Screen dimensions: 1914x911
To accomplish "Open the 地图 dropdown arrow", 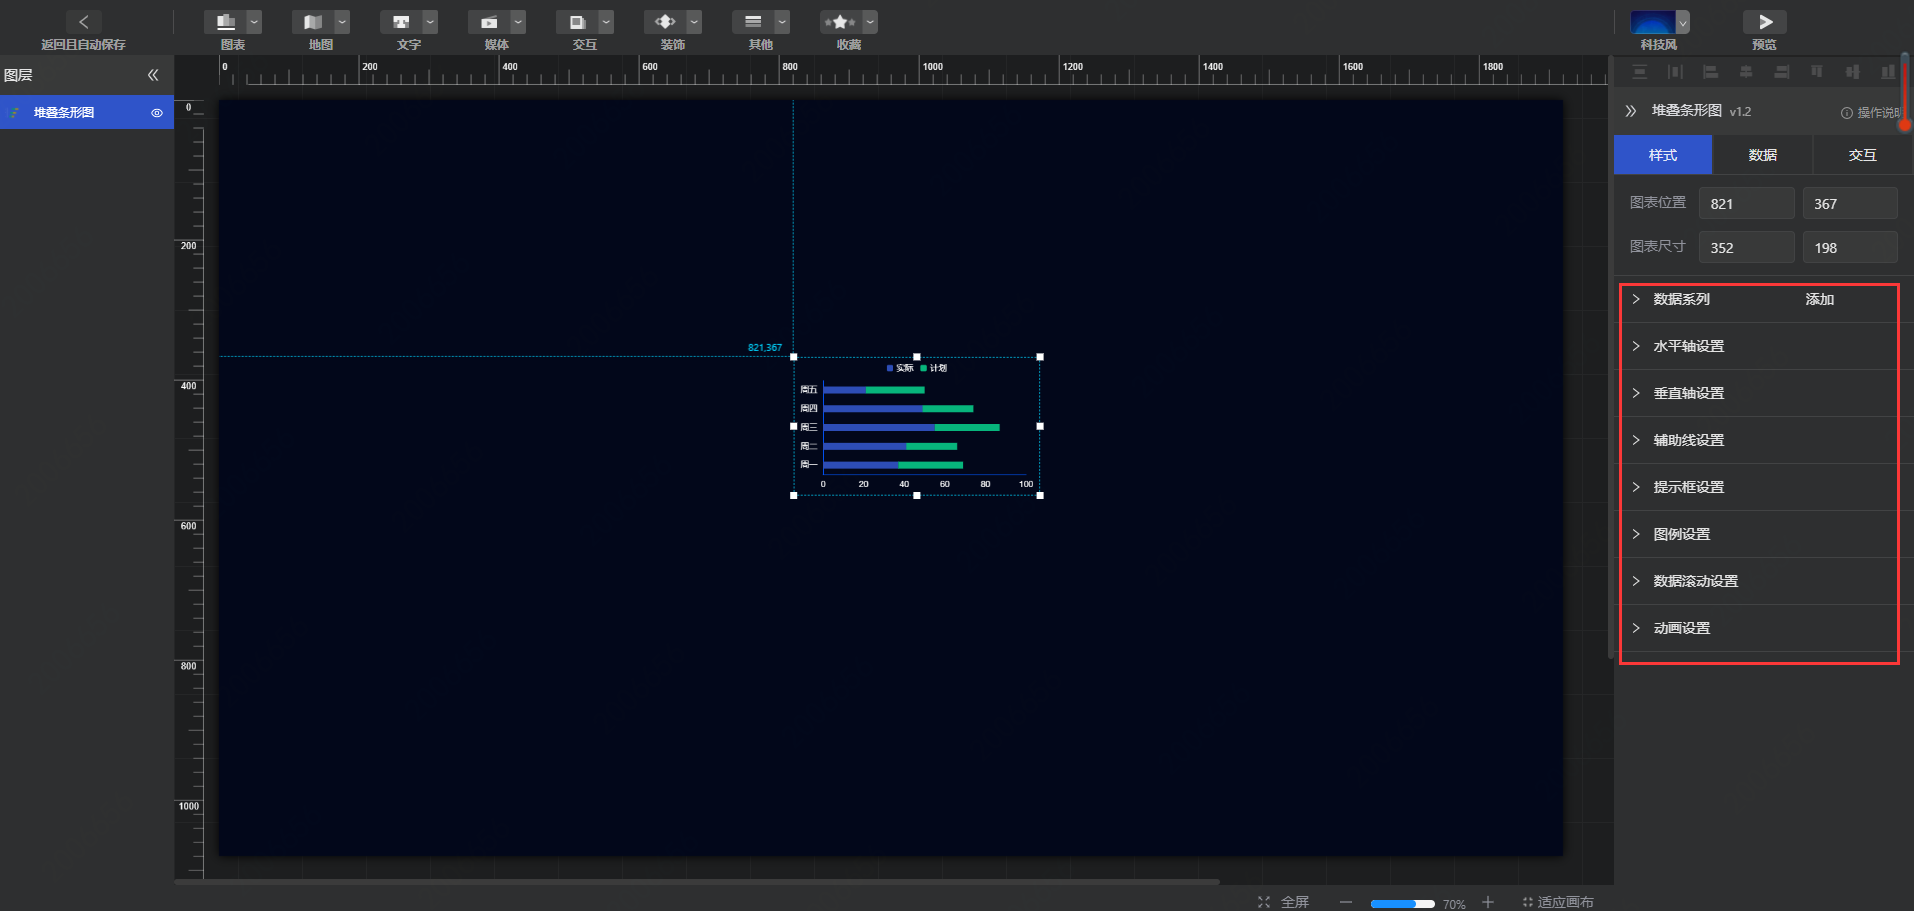I will pyautogui.click(x=342, y=22).
